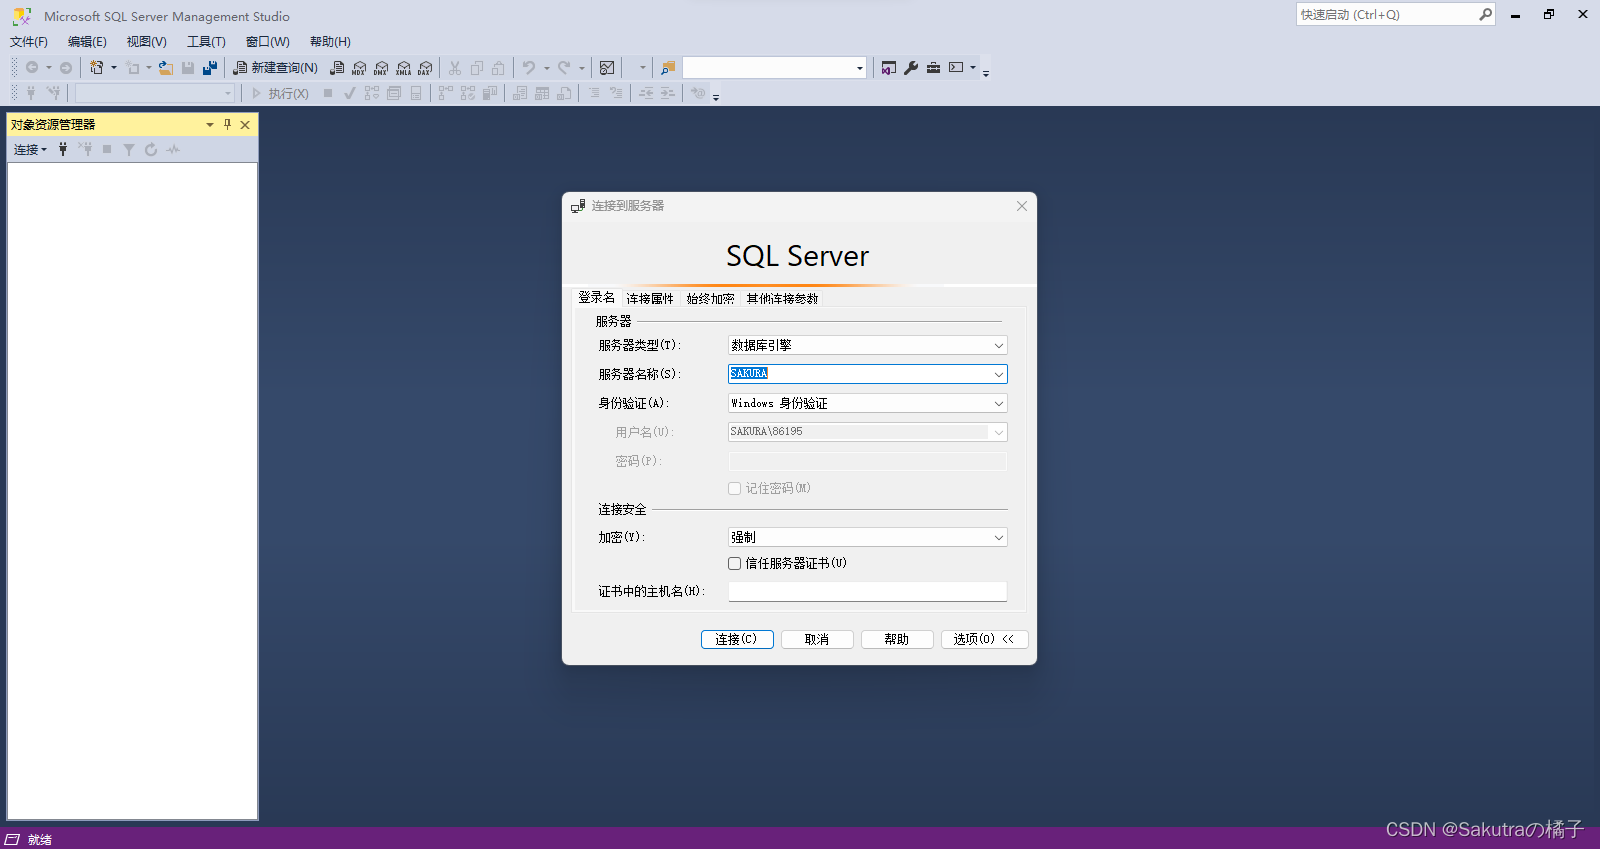Click the New Project icon
The image size is (1600, 849).
[96, 68]
